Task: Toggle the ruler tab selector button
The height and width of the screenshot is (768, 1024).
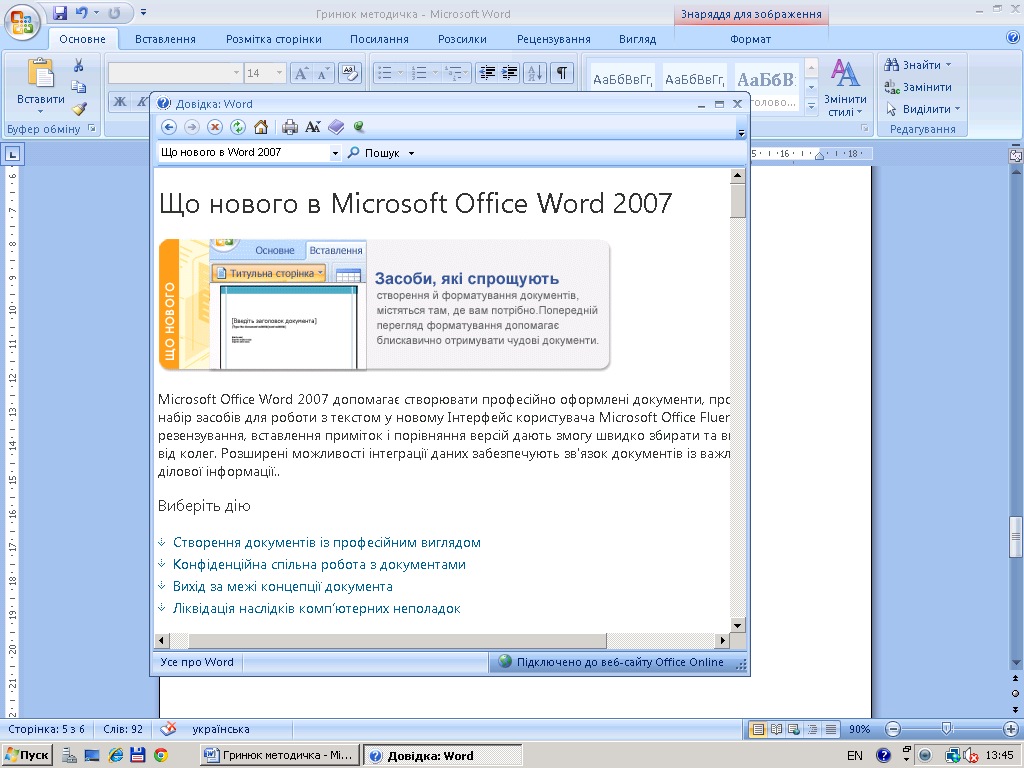Action: (x=13, y=155)
